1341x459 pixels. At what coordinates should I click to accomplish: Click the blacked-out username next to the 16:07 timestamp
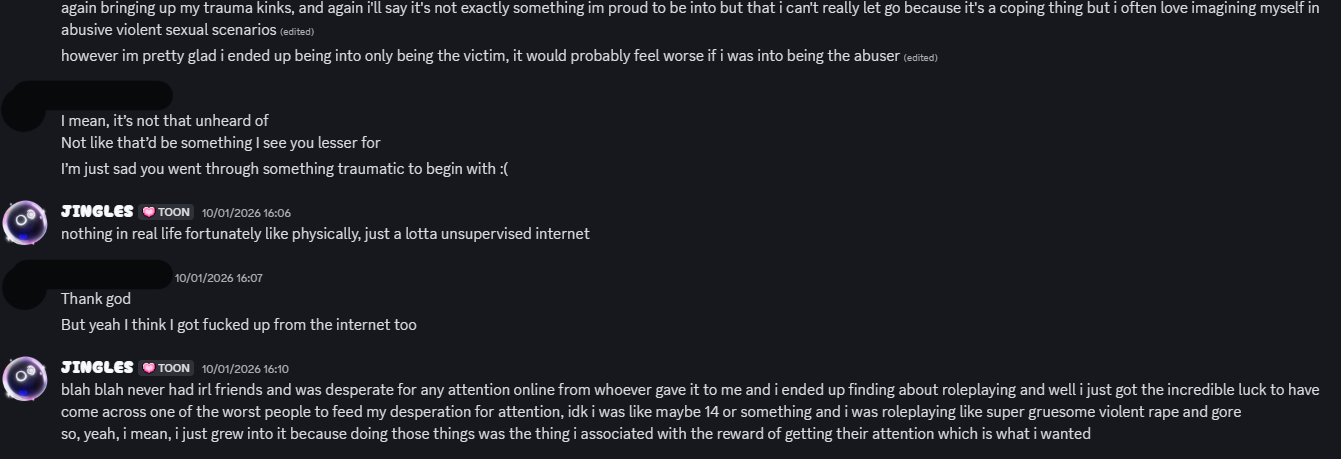tap(115, 274)
